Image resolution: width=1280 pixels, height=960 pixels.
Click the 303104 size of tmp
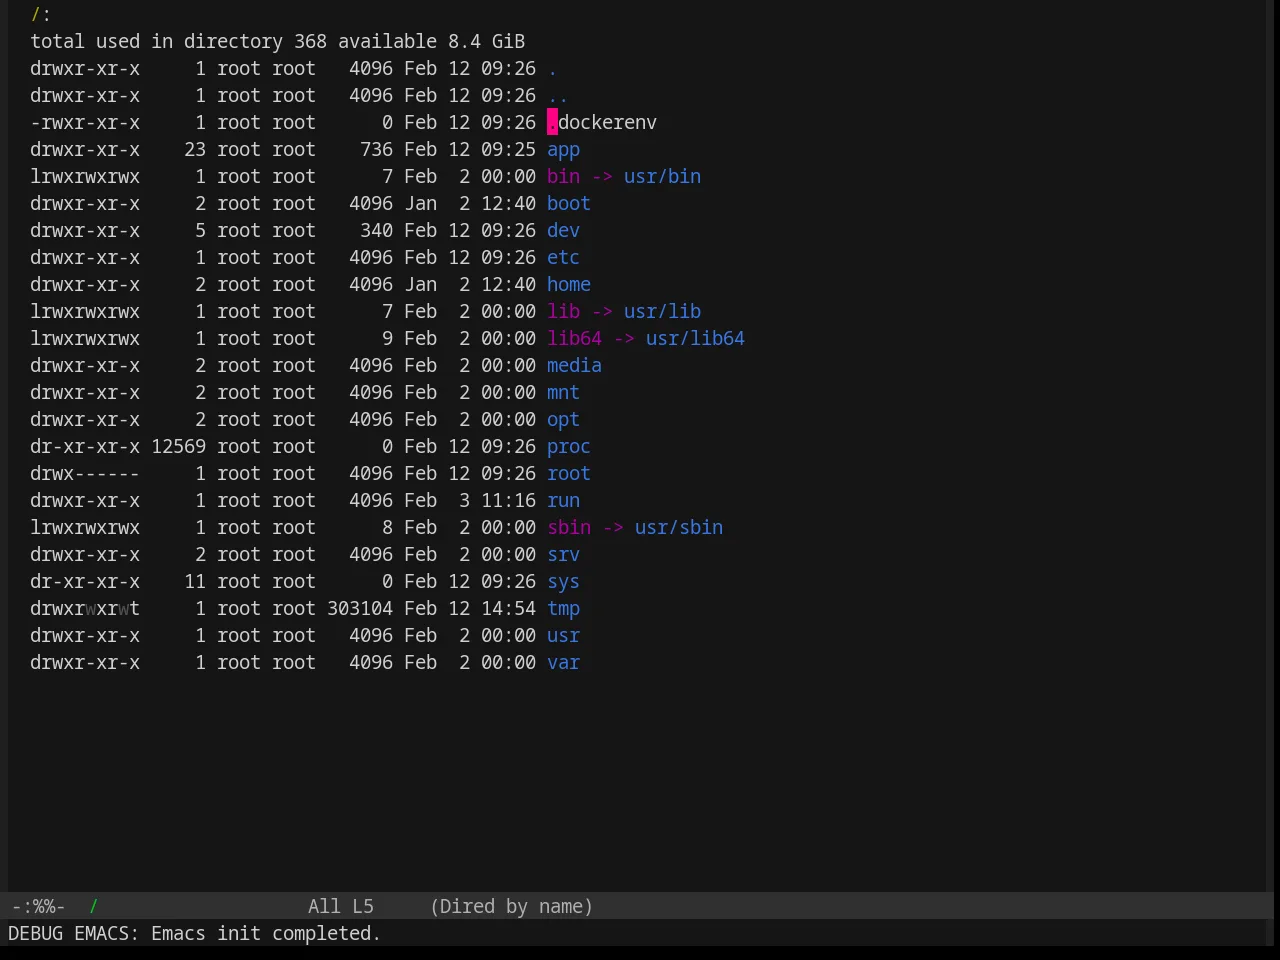click(x=360, y=609)
